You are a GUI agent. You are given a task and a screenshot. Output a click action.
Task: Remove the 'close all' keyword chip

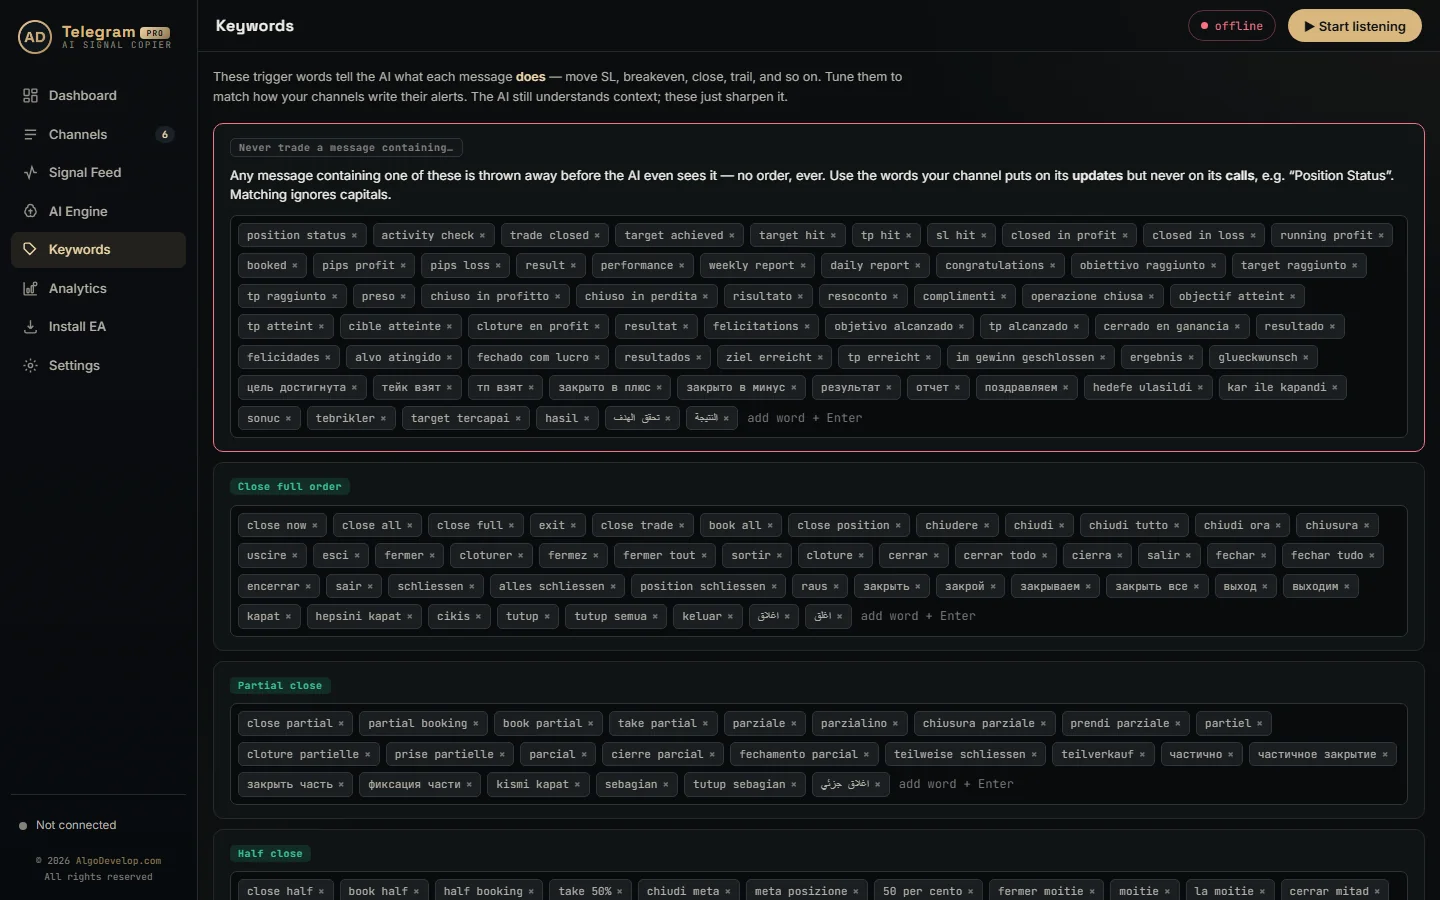tap(409, 526)
